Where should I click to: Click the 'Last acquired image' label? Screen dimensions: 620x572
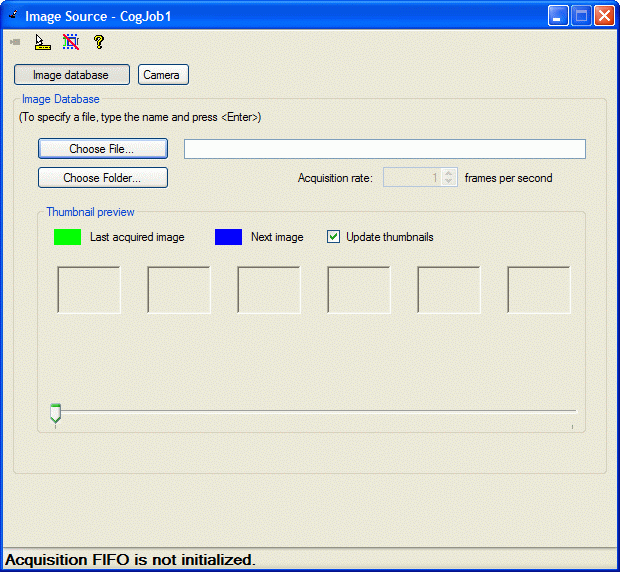137,237
